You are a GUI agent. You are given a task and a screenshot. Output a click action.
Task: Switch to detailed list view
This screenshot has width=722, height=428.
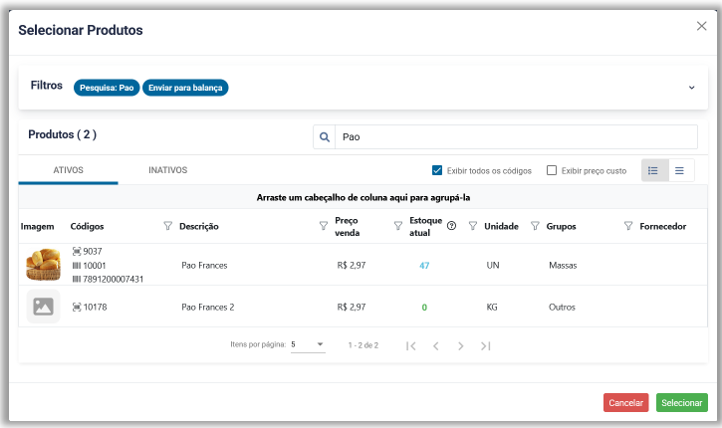pos(653,170)
